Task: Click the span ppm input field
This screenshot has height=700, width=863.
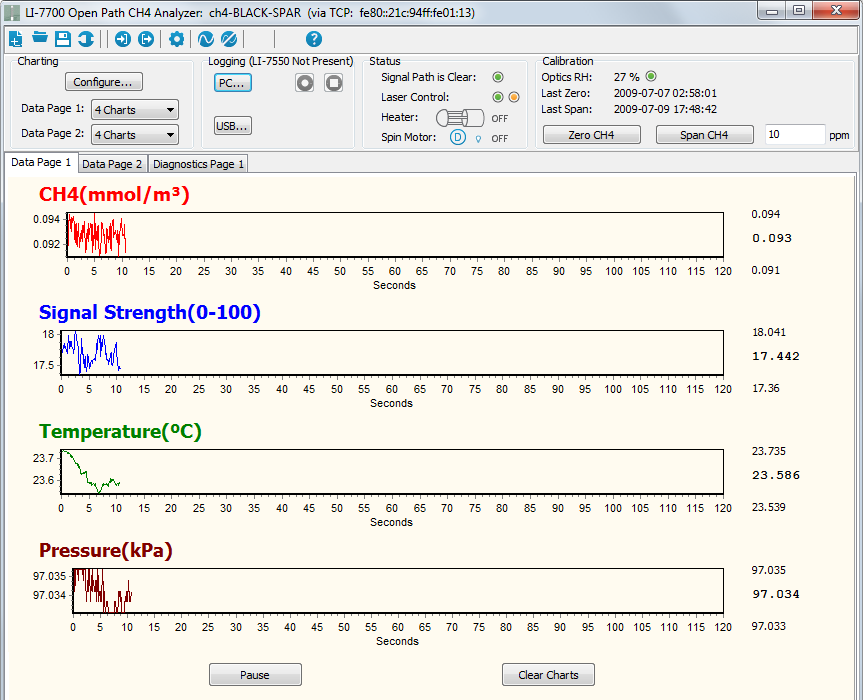Action: click(x=795, y=135)
